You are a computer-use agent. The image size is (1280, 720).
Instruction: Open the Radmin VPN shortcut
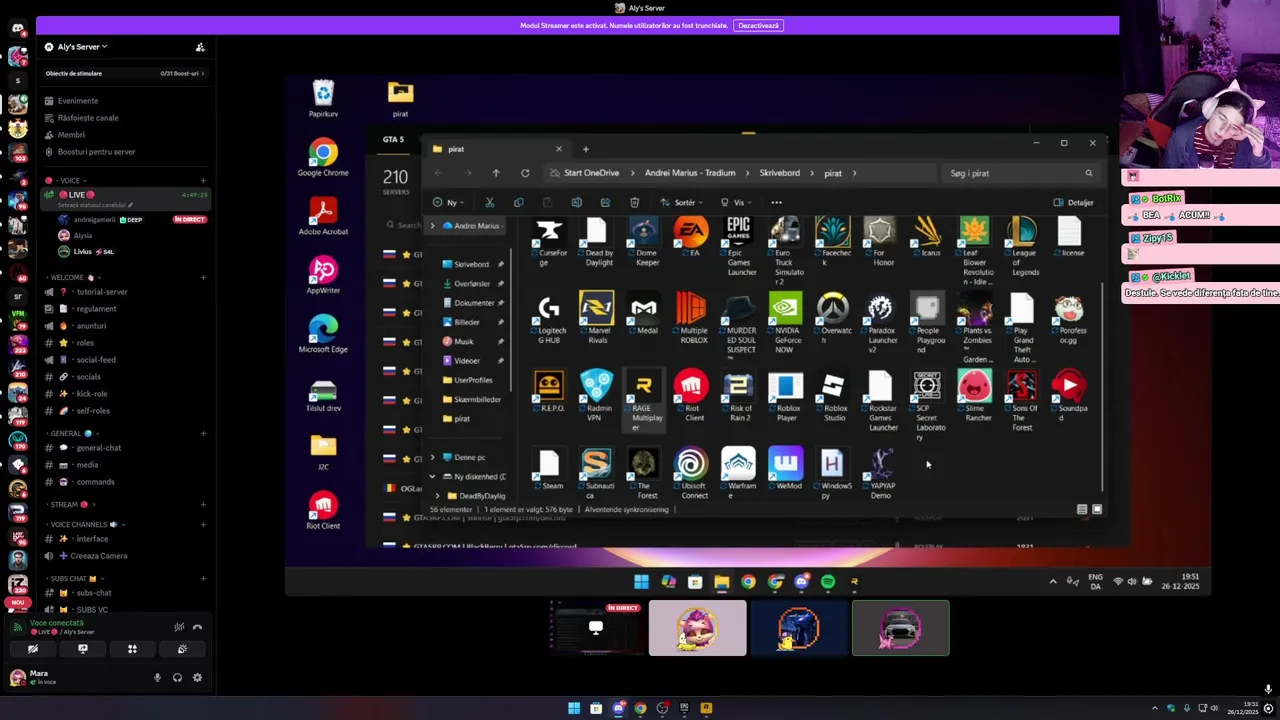(x=597, y=396)
